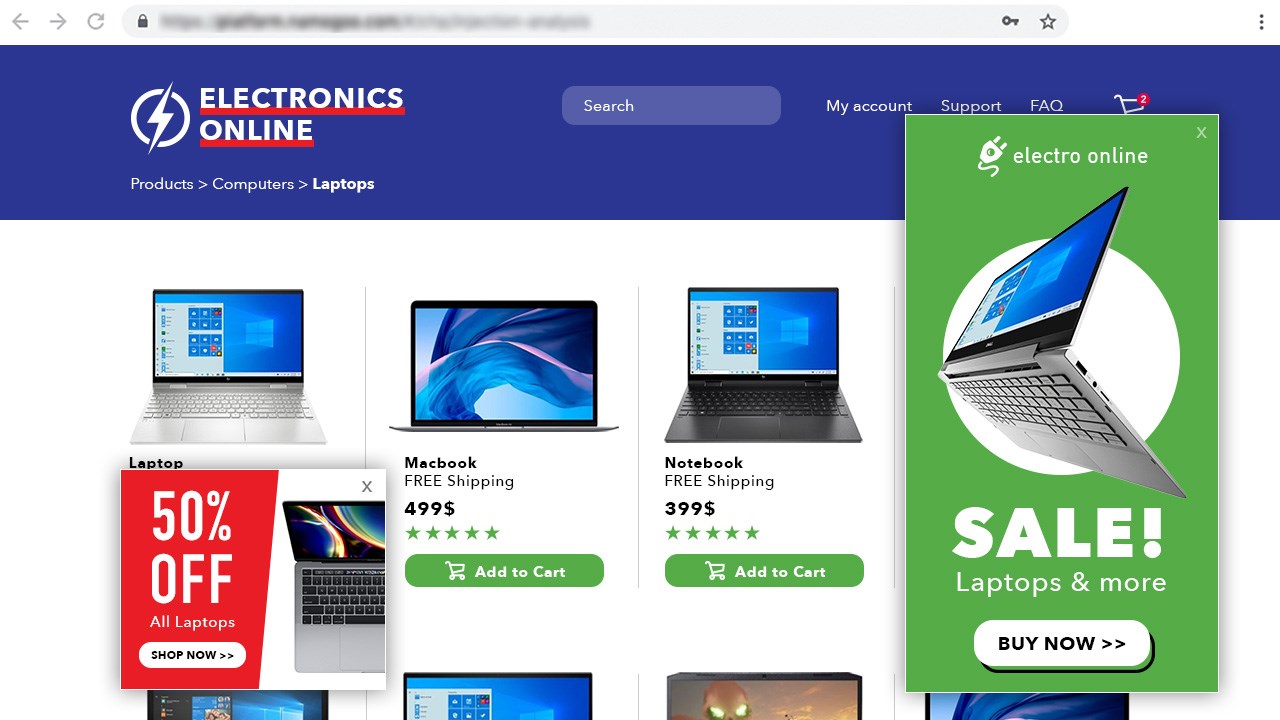Screen dimensions: 1280x720
Task: Click the site padlock icon
Action: tap(142, 21)
